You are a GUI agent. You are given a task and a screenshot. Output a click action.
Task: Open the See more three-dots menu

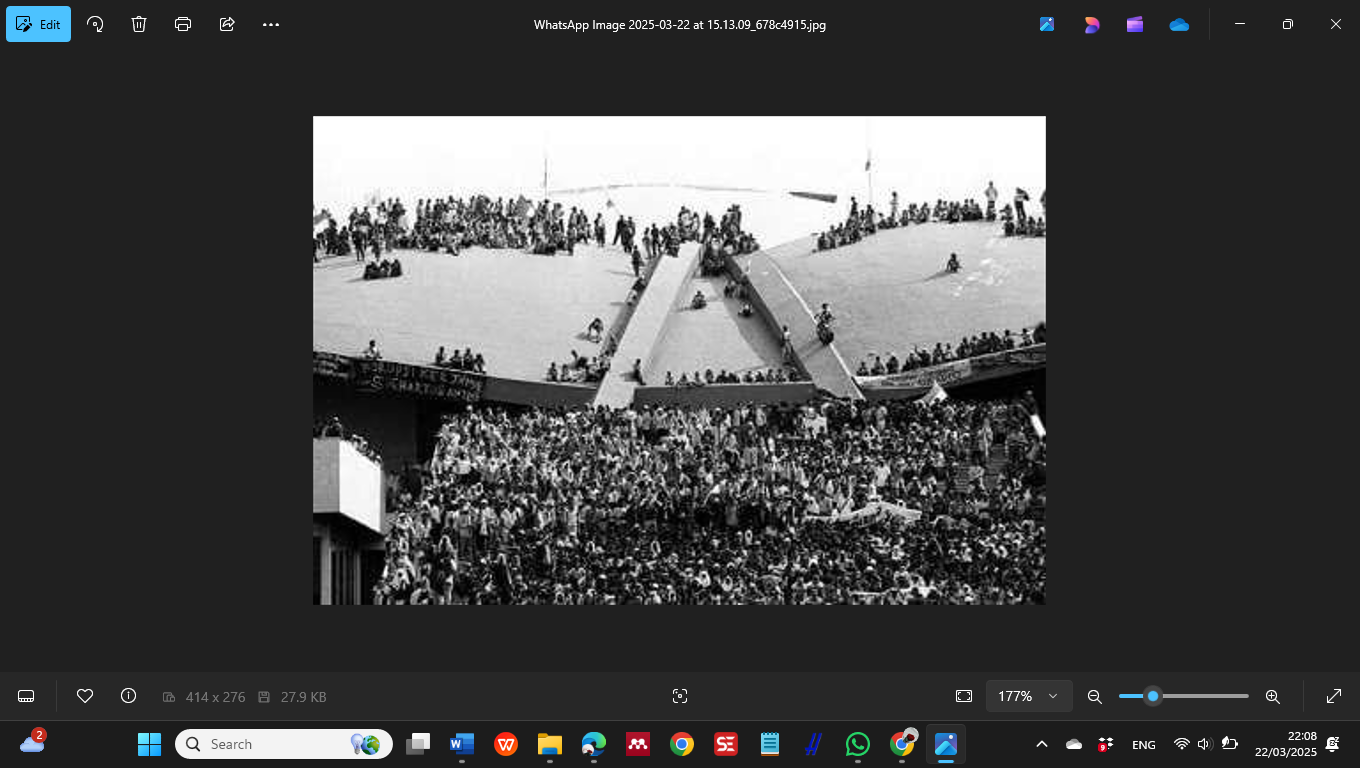click(271, 24)
